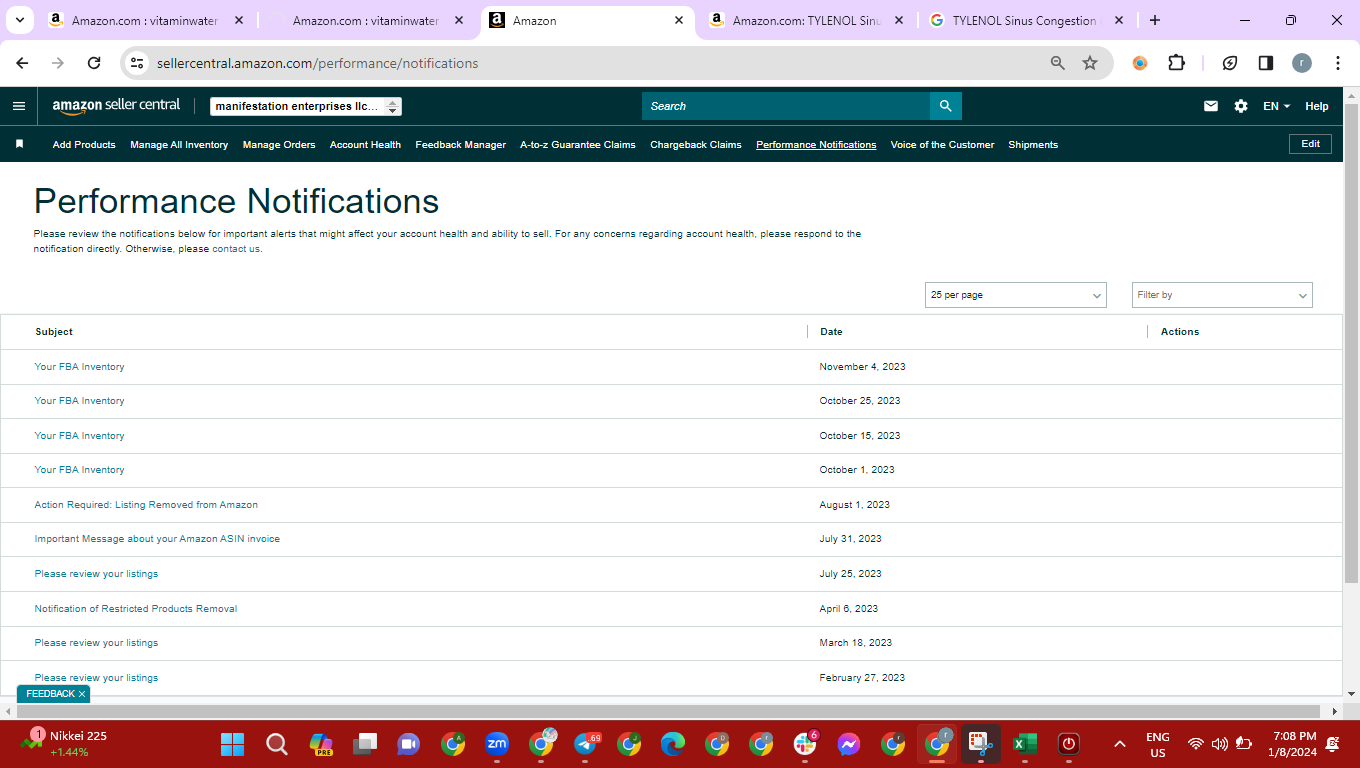
Task: Go back with the browser back arrow
Action: pyautogui.click(x=23, y=63)
